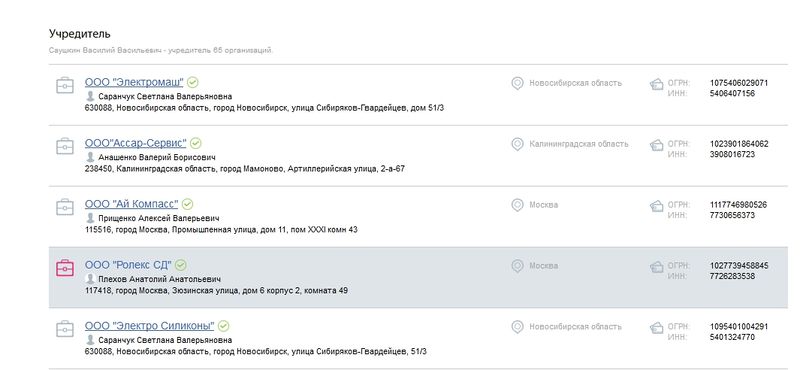Select the "Учредитель" section heading
The height and width of the screenshot is (370, 800).
click(x=80, y=34)
